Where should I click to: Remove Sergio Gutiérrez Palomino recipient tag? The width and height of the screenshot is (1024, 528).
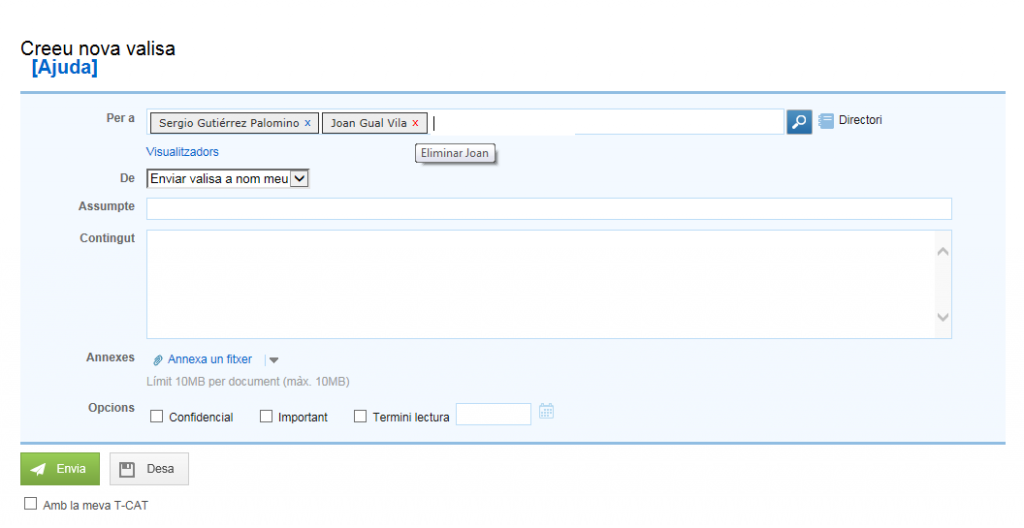[307, 123]
